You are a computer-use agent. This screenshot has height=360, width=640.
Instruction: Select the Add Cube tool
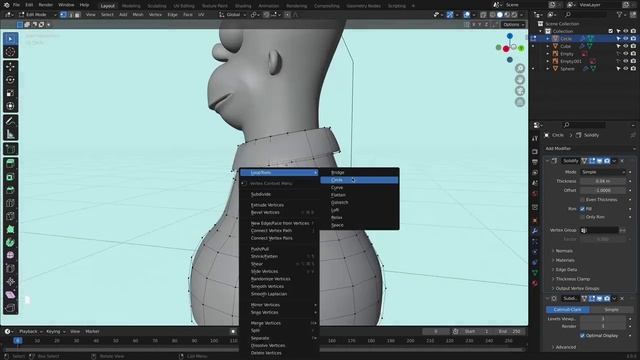tap(10, 149)
